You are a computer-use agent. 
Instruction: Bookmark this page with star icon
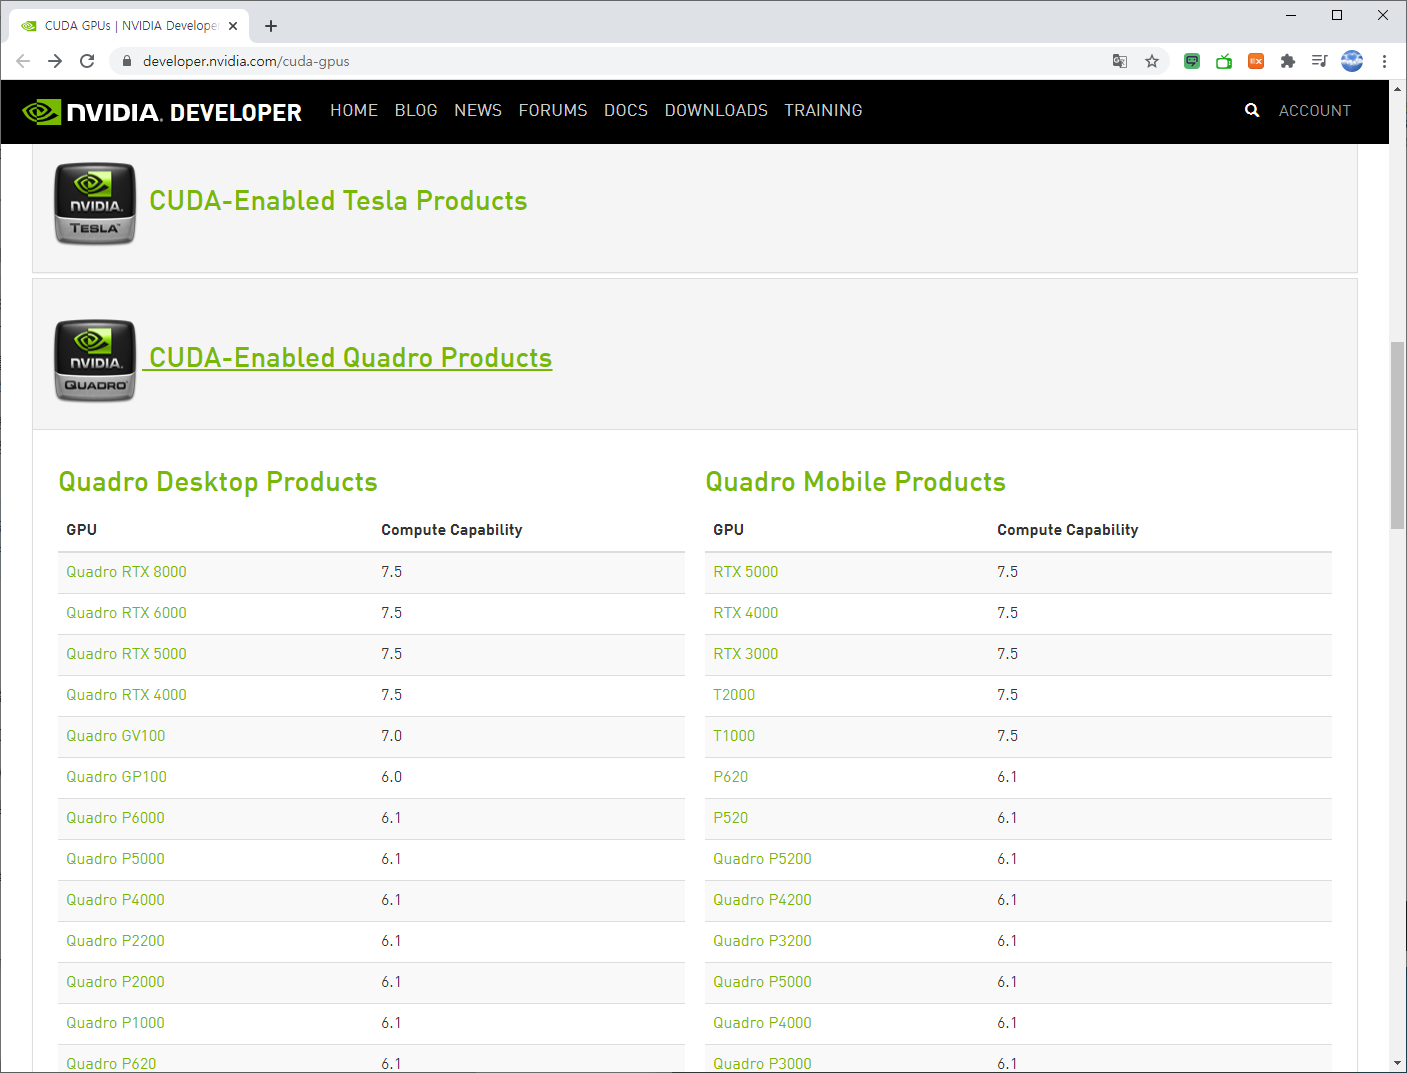(1152, 61)
